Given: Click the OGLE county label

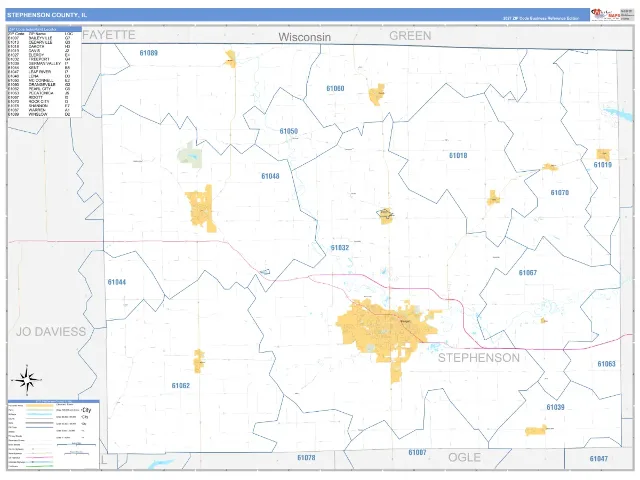Looking at the screenshot, I should click(464, 458).
